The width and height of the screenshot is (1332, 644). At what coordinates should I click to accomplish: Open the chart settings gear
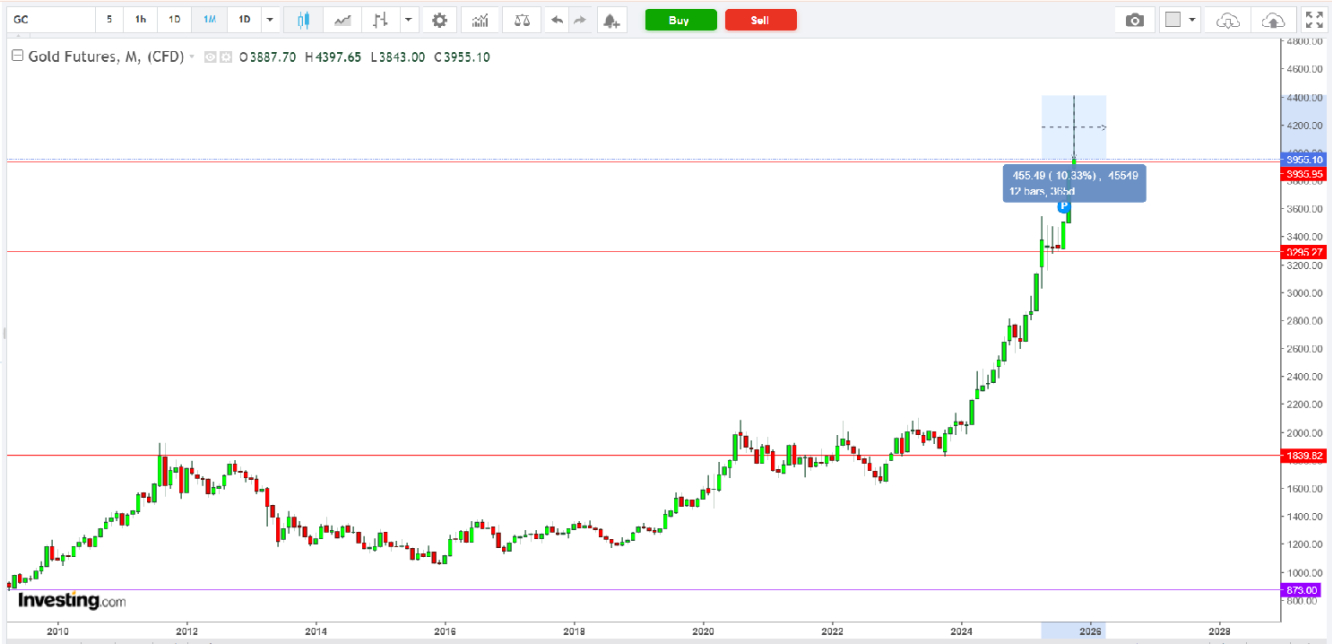(x=439, y=19)
